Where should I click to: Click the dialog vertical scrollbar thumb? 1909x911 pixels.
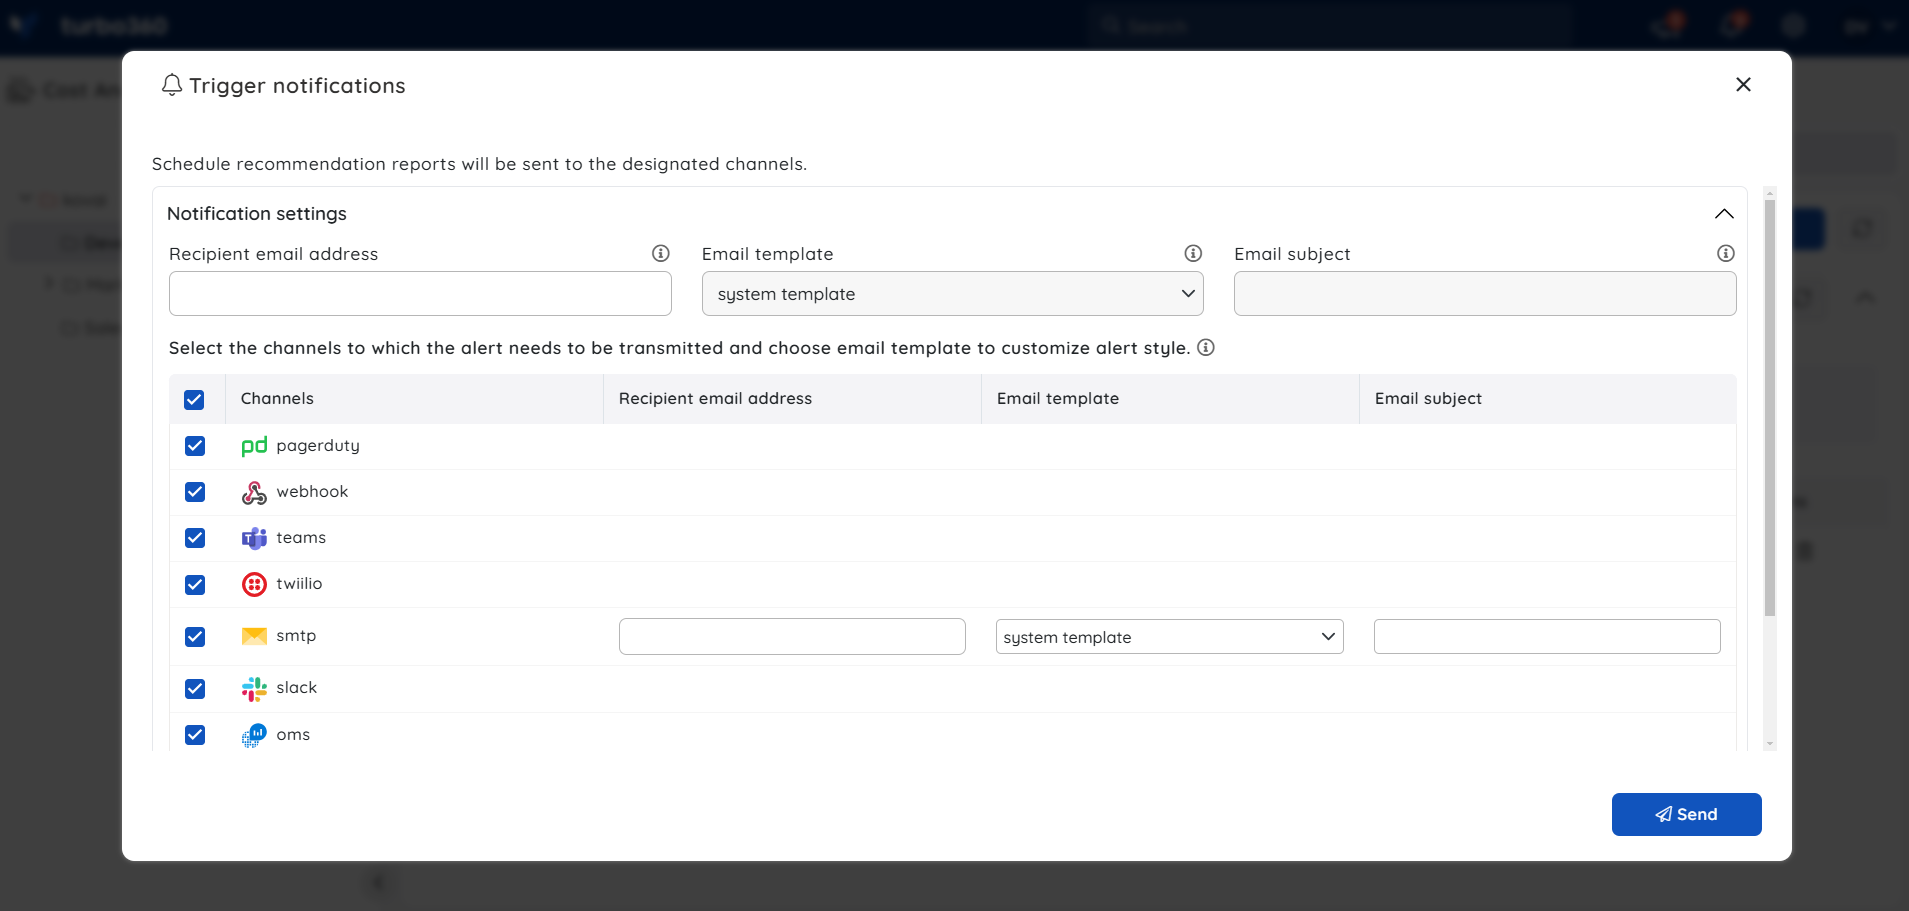[x=1769, y=408]
